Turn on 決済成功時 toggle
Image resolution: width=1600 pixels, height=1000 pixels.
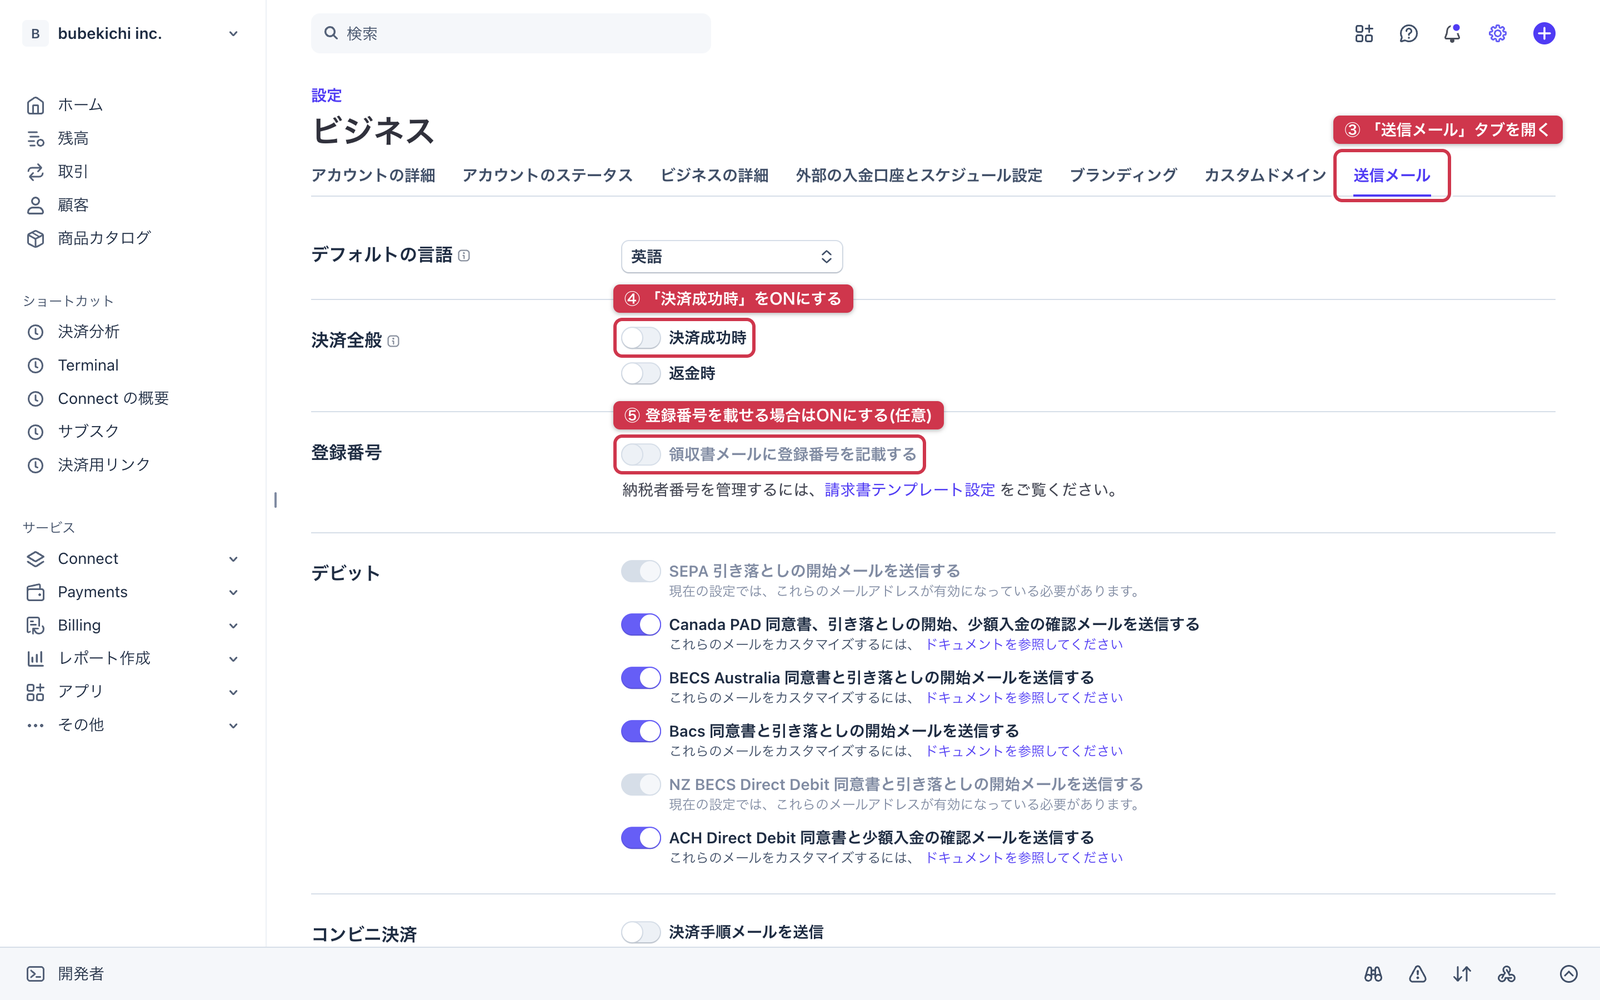[640, 338]
